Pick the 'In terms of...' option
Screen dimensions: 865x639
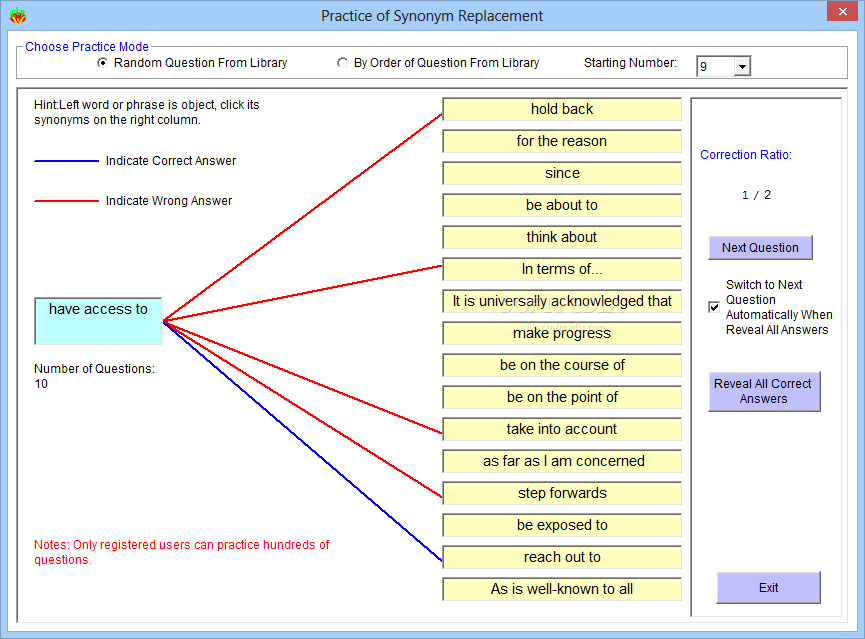[x=562, y=269]
